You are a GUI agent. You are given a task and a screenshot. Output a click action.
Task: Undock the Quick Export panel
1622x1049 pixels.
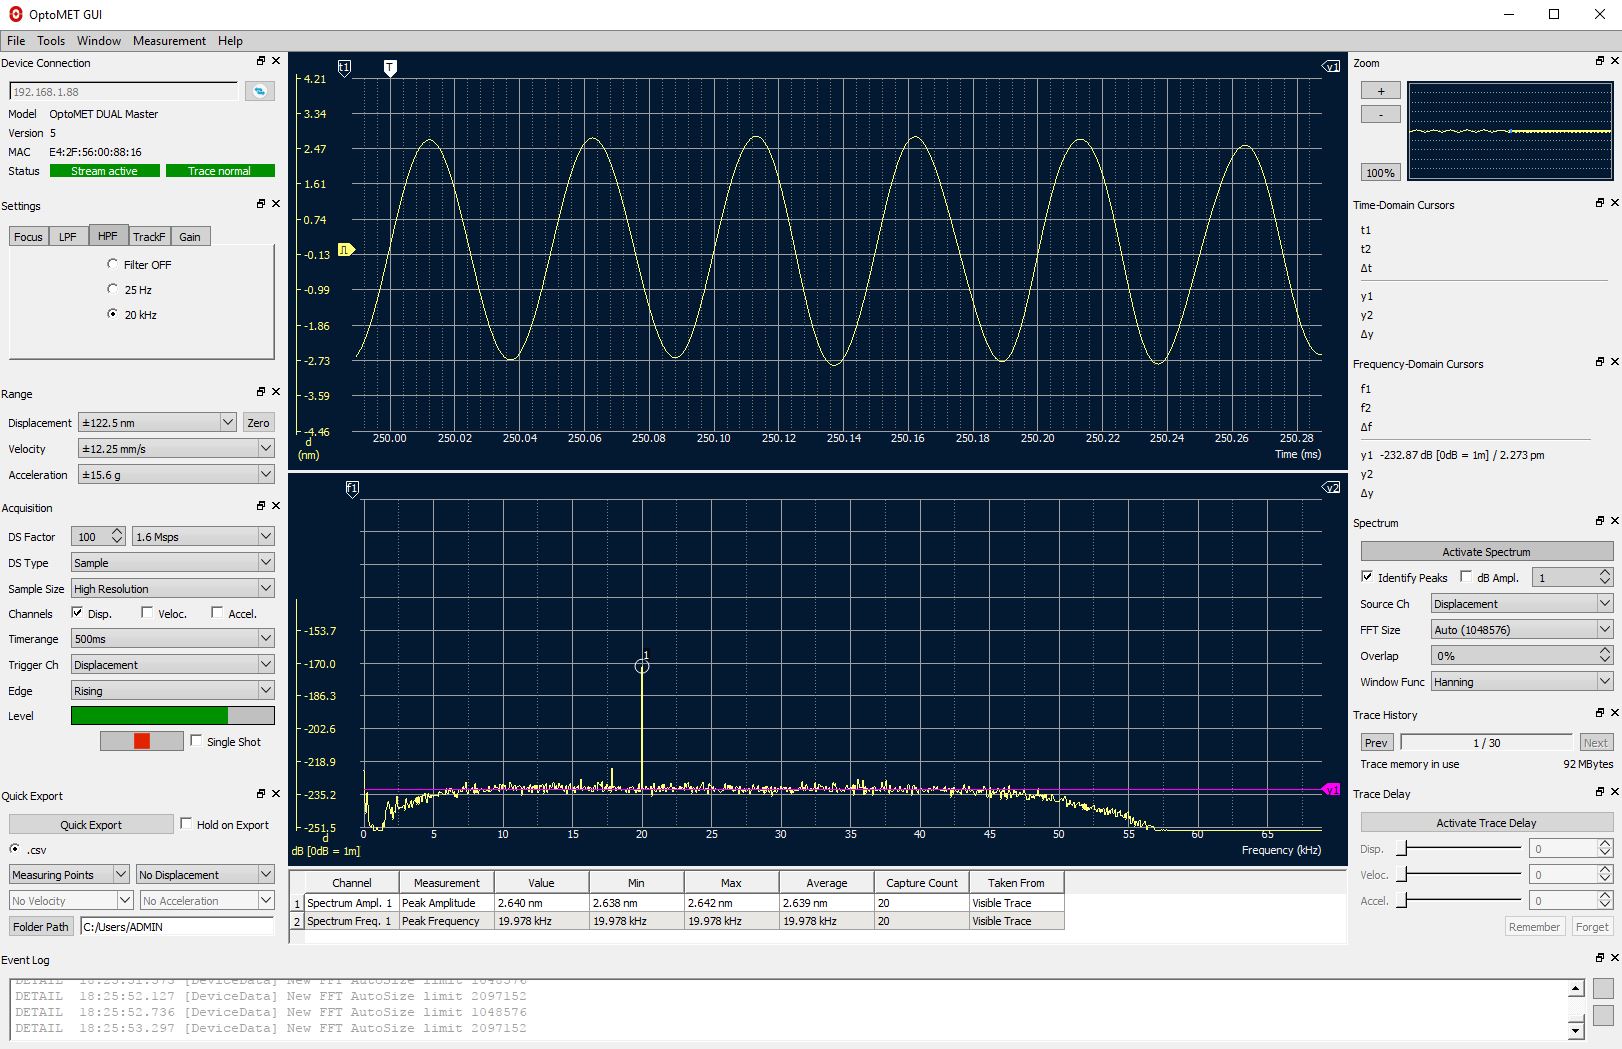[261, 793]
